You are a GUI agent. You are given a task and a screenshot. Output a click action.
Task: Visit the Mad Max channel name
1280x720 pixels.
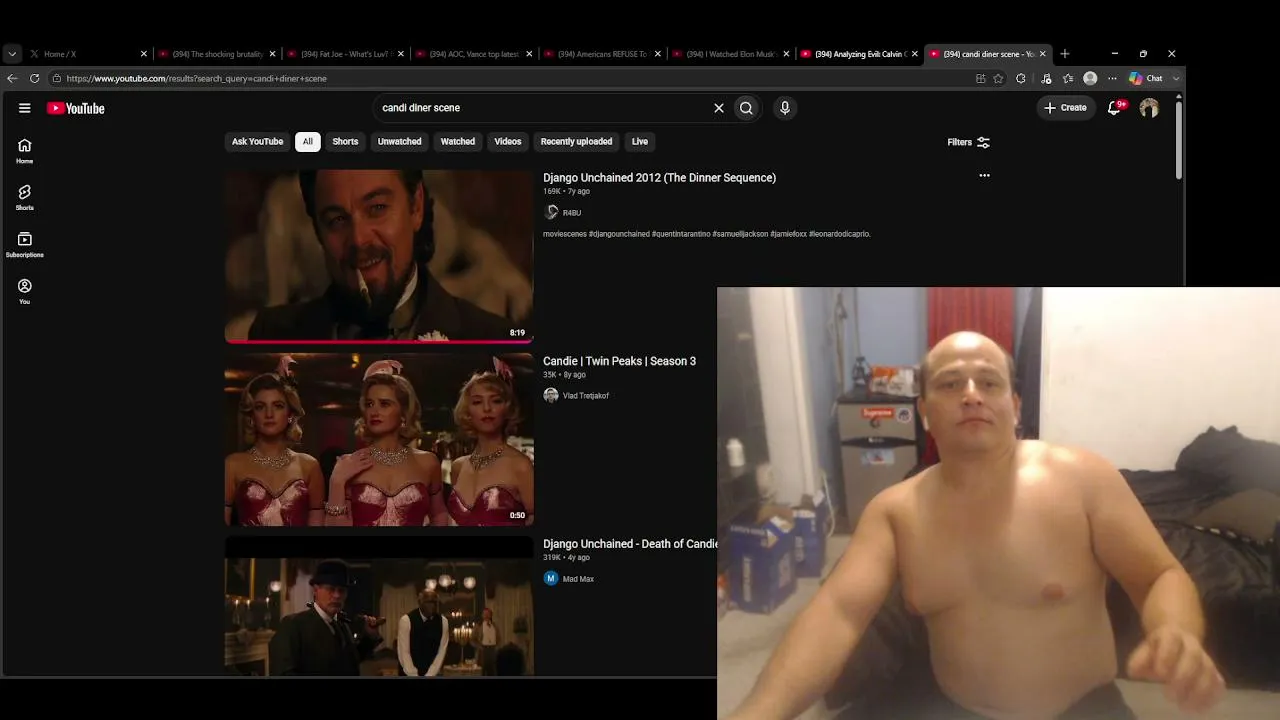pyautogui.click(x=578, y=579)
